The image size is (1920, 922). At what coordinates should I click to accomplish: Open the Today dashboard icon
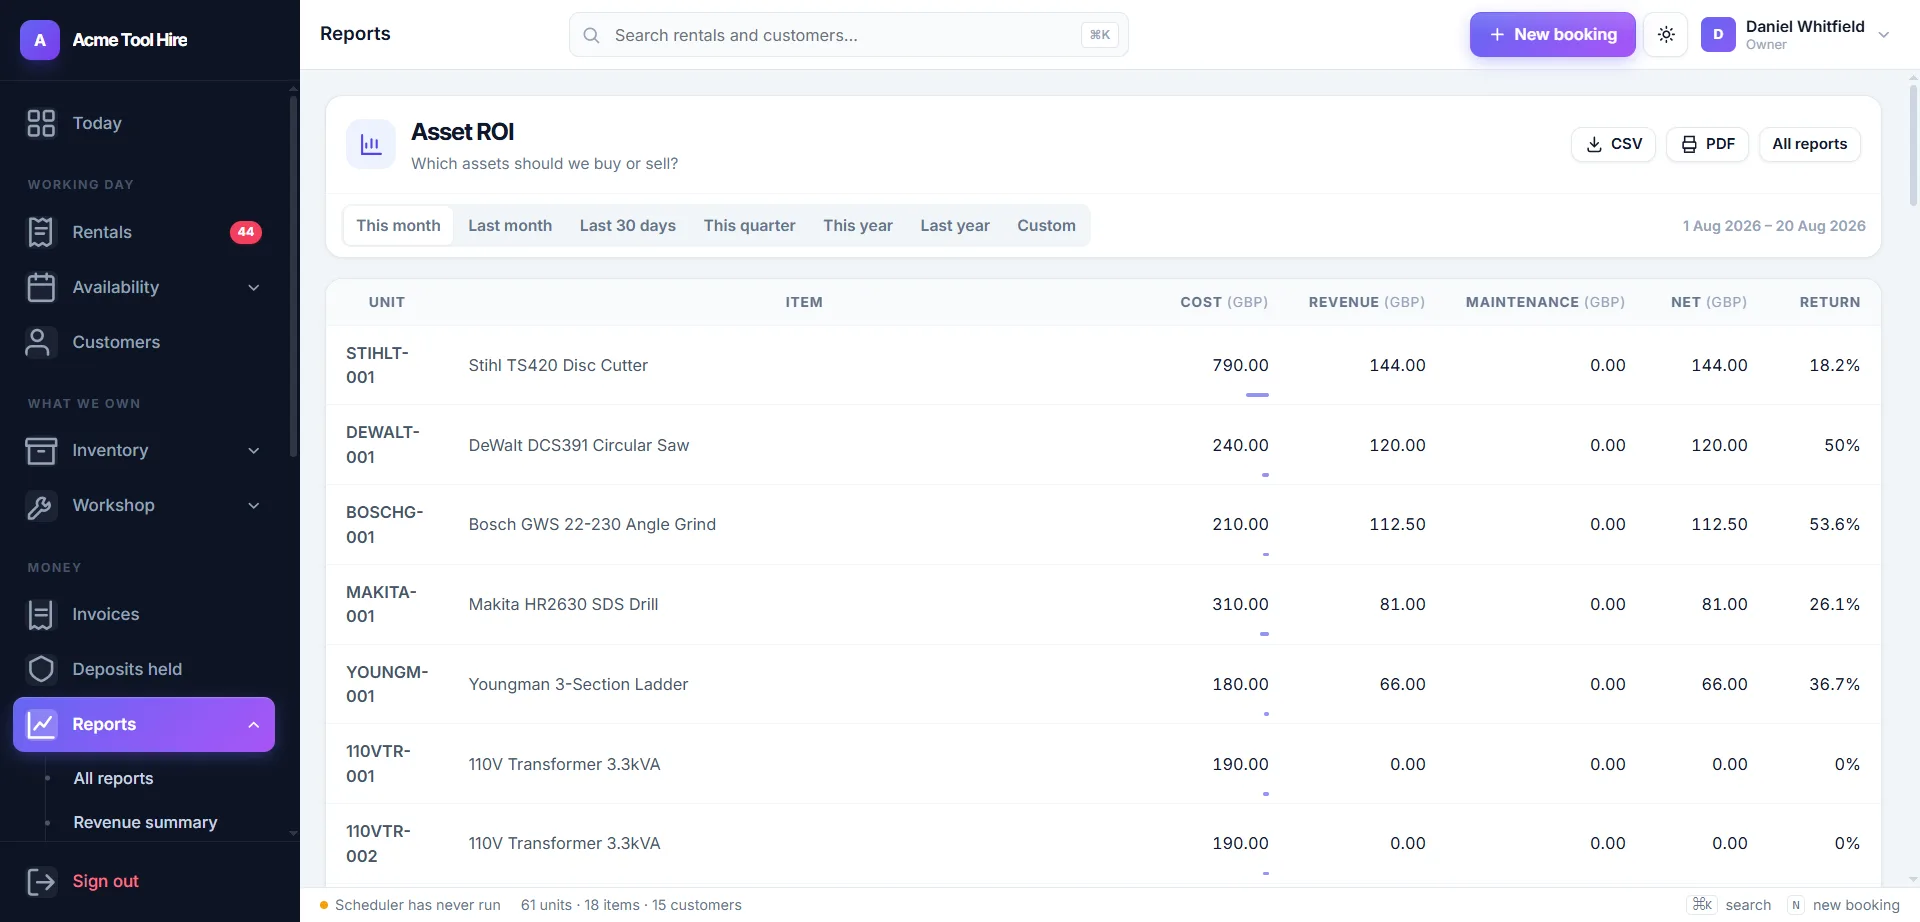(x=41, y=123)
